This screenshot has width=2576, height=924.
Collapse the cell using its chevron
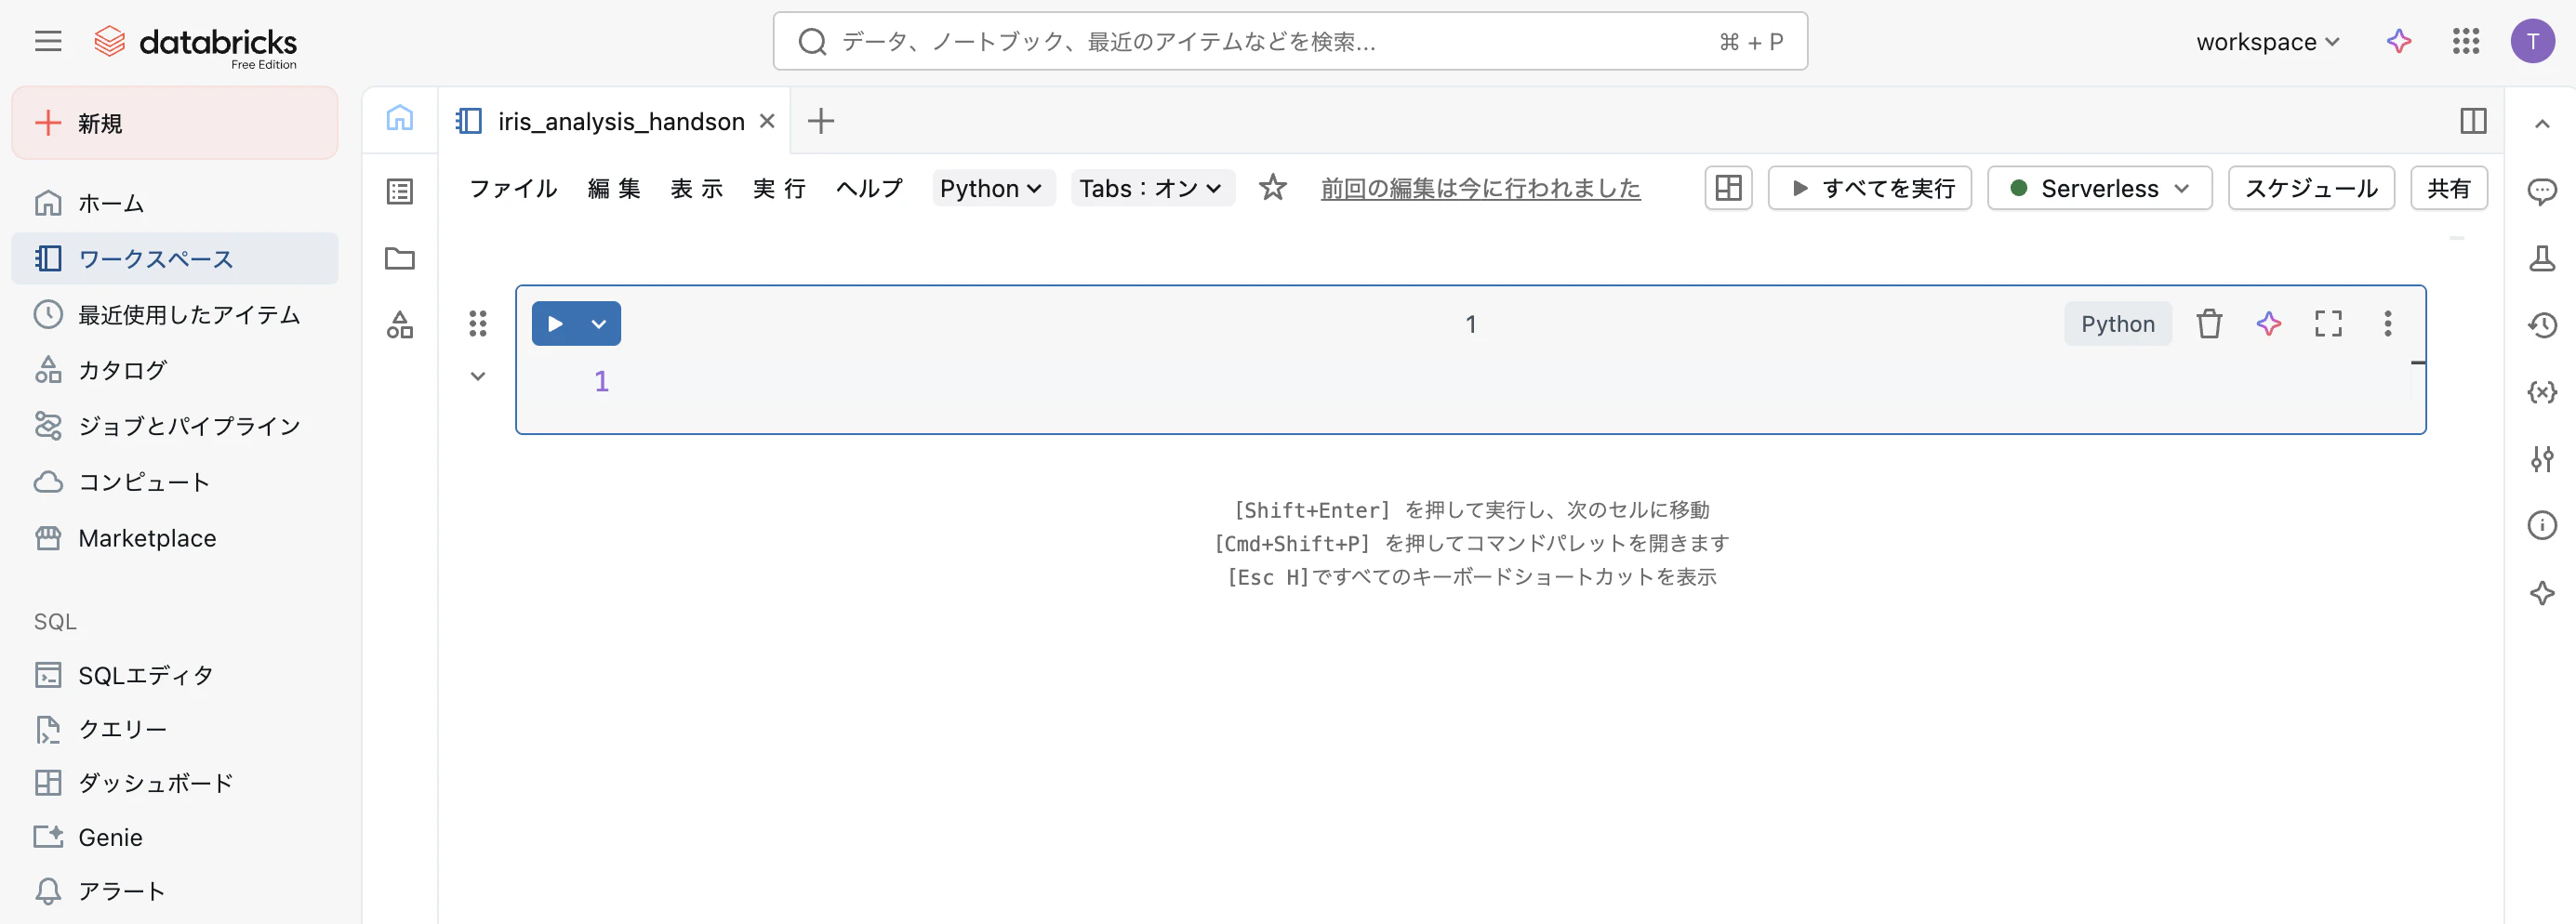(x=477, y=376)
